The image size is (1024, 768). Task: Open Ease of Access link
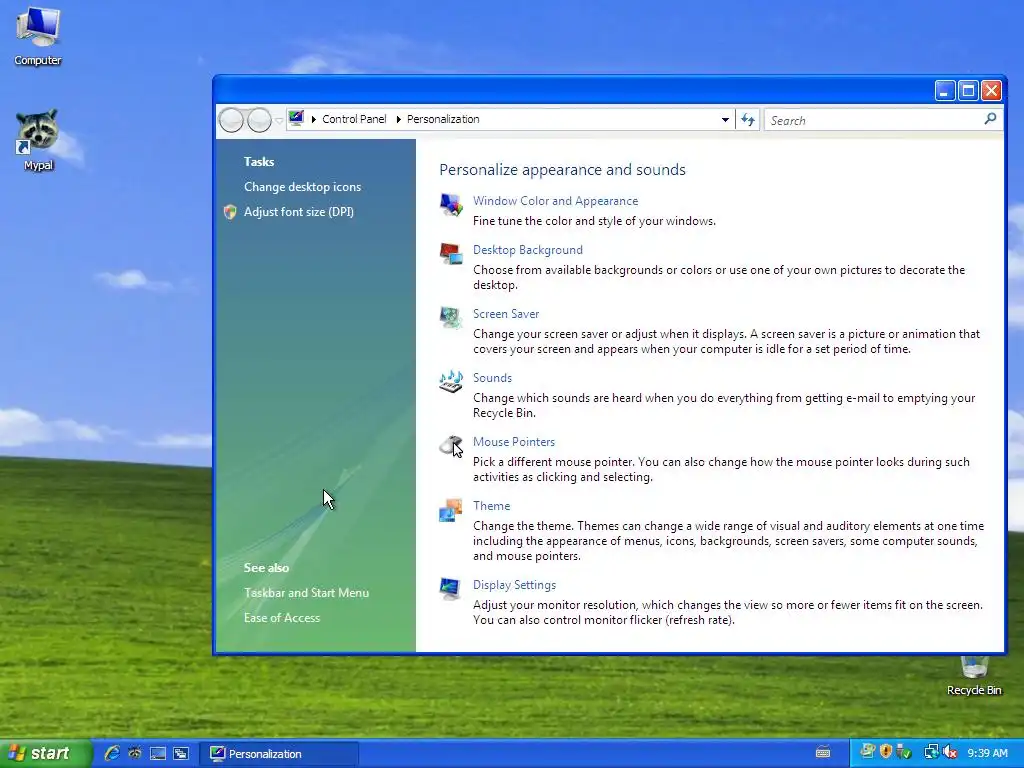click(x=282, y=618)
